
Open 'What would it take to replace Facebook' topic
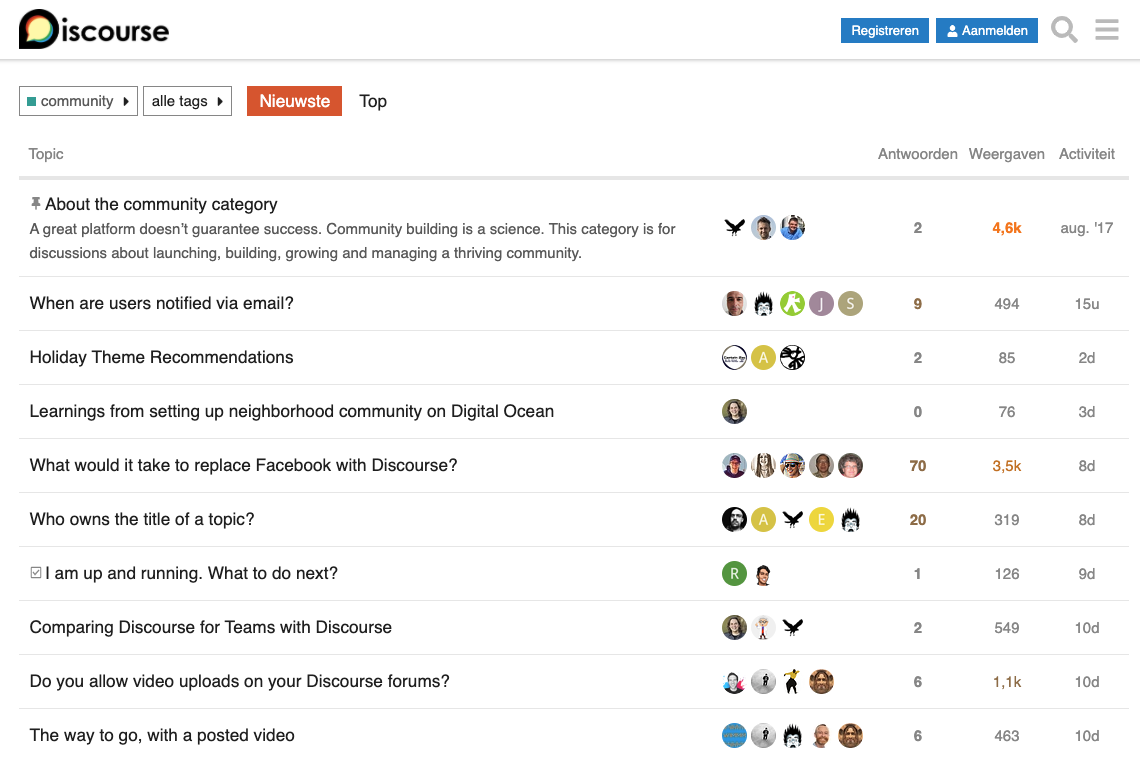(244, 465)
